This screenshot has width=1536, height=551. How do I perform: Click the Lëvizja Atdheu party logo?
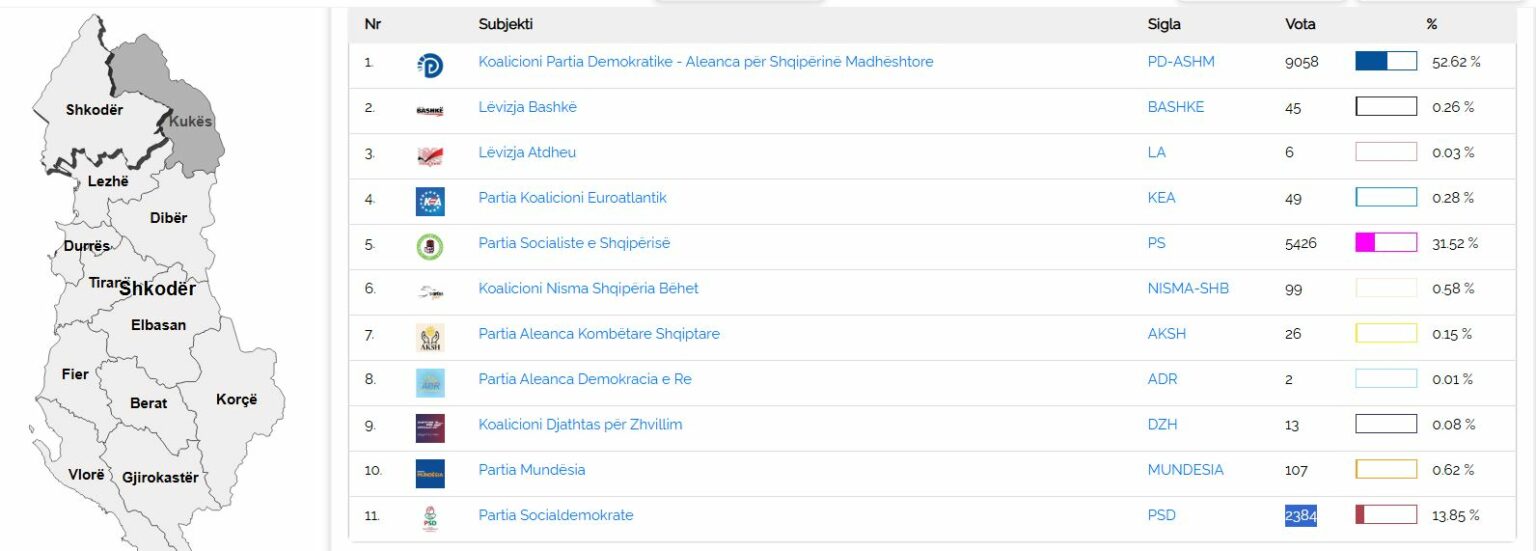430,156
